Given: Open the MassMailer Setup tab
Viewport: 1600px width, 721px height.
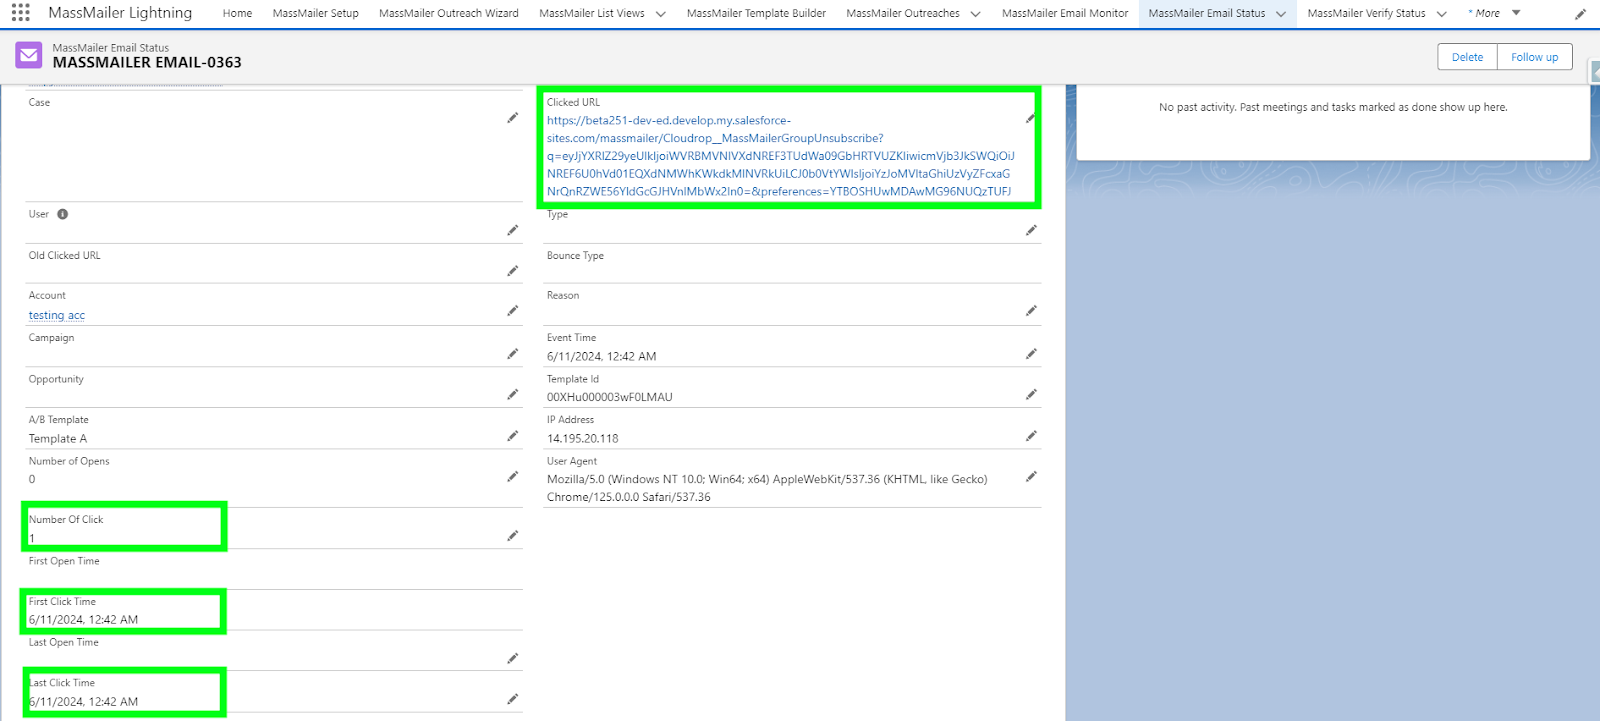Looking at the screenshot, I should [315, 13].
